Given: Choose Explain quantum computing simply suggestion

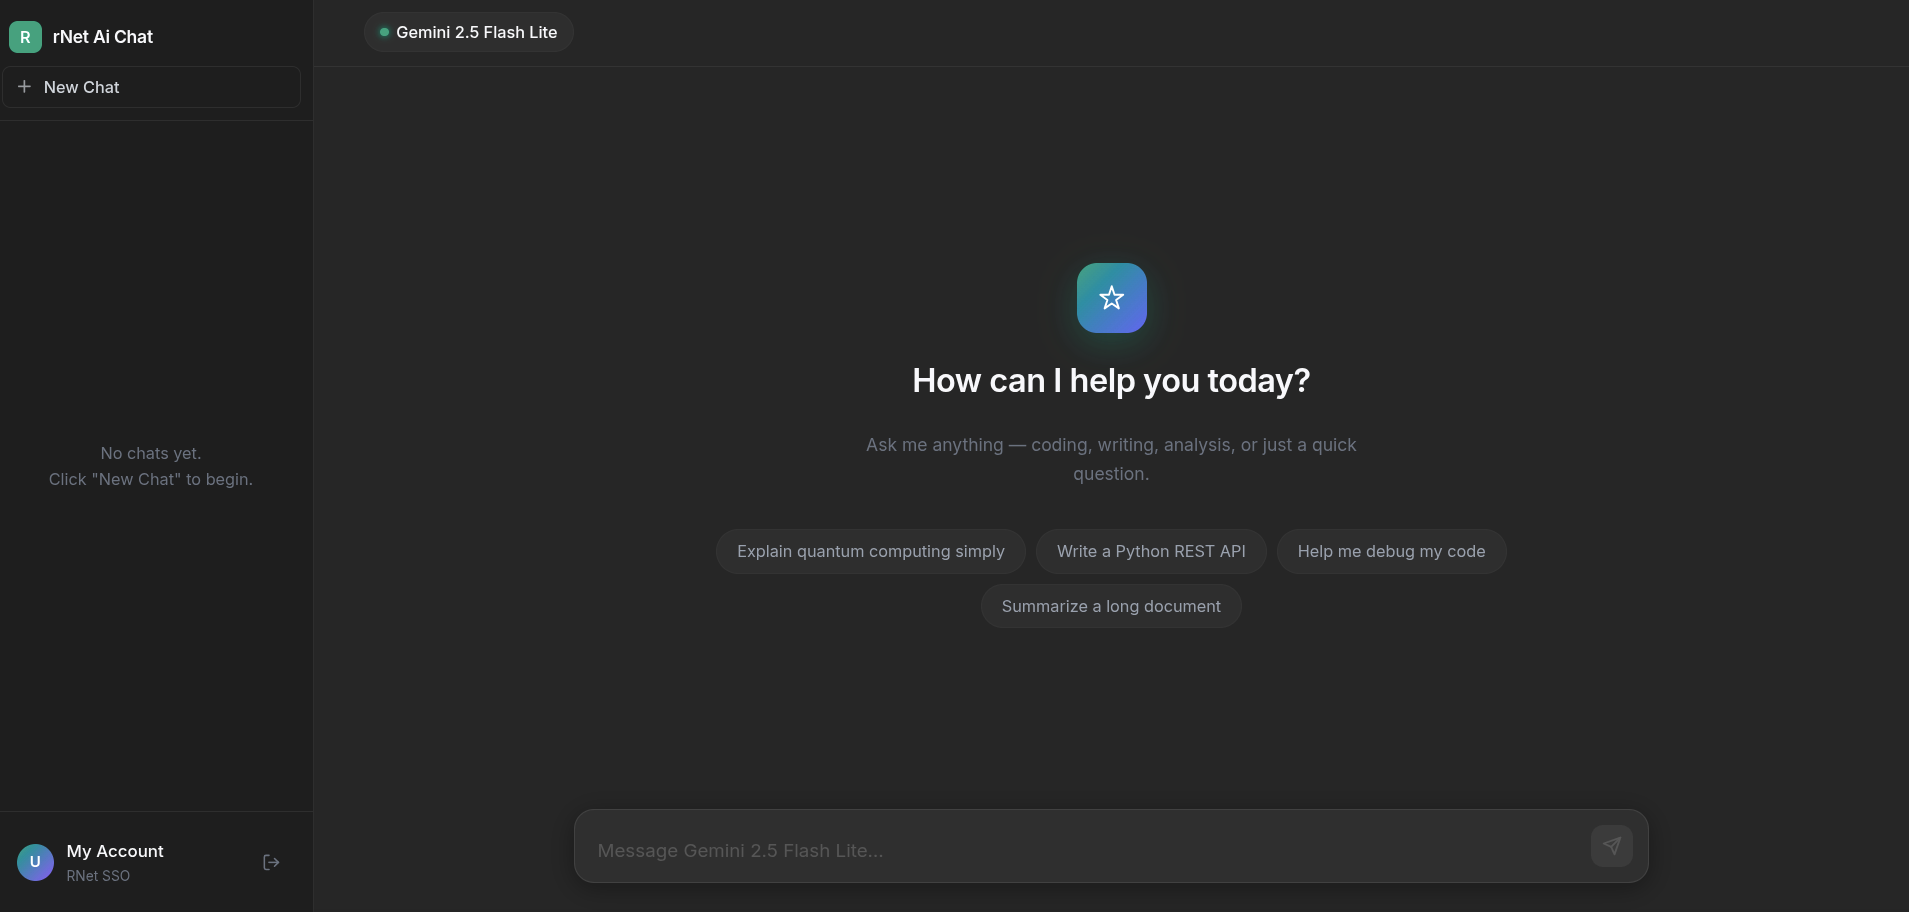Looking at the screenshot, I should pos(870,551).
